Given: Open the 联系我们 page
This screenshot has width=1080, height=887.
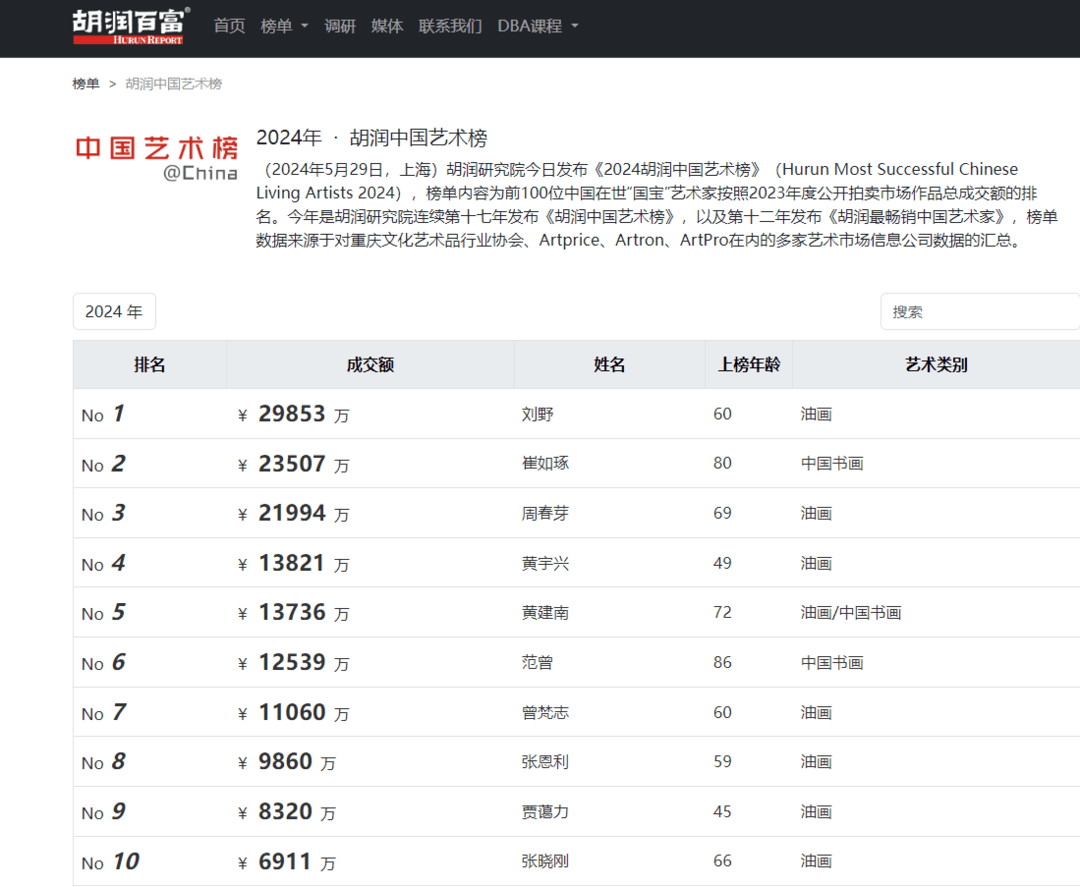Looking at the screenshot, I should [x=450, y=26].
